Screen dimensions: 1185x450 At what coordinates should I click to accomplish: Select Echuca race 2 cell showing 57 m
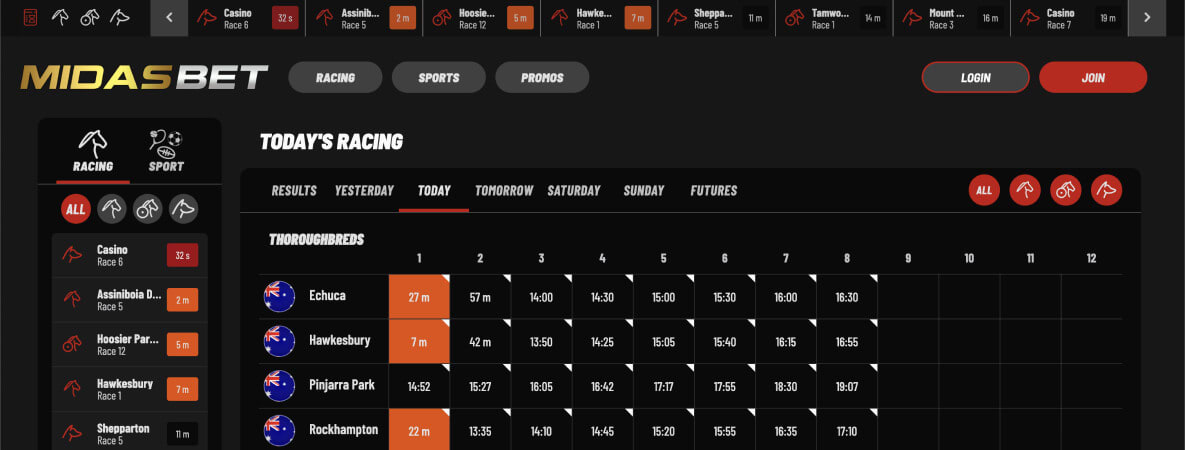click(481, 296)
